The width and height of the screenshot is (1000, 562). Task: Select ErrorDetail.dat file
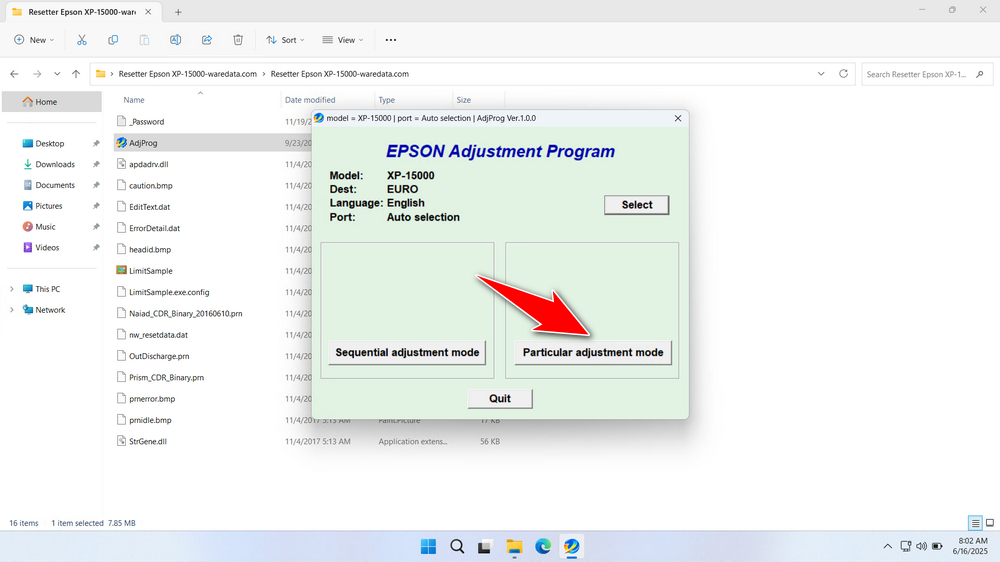point(154,228)
